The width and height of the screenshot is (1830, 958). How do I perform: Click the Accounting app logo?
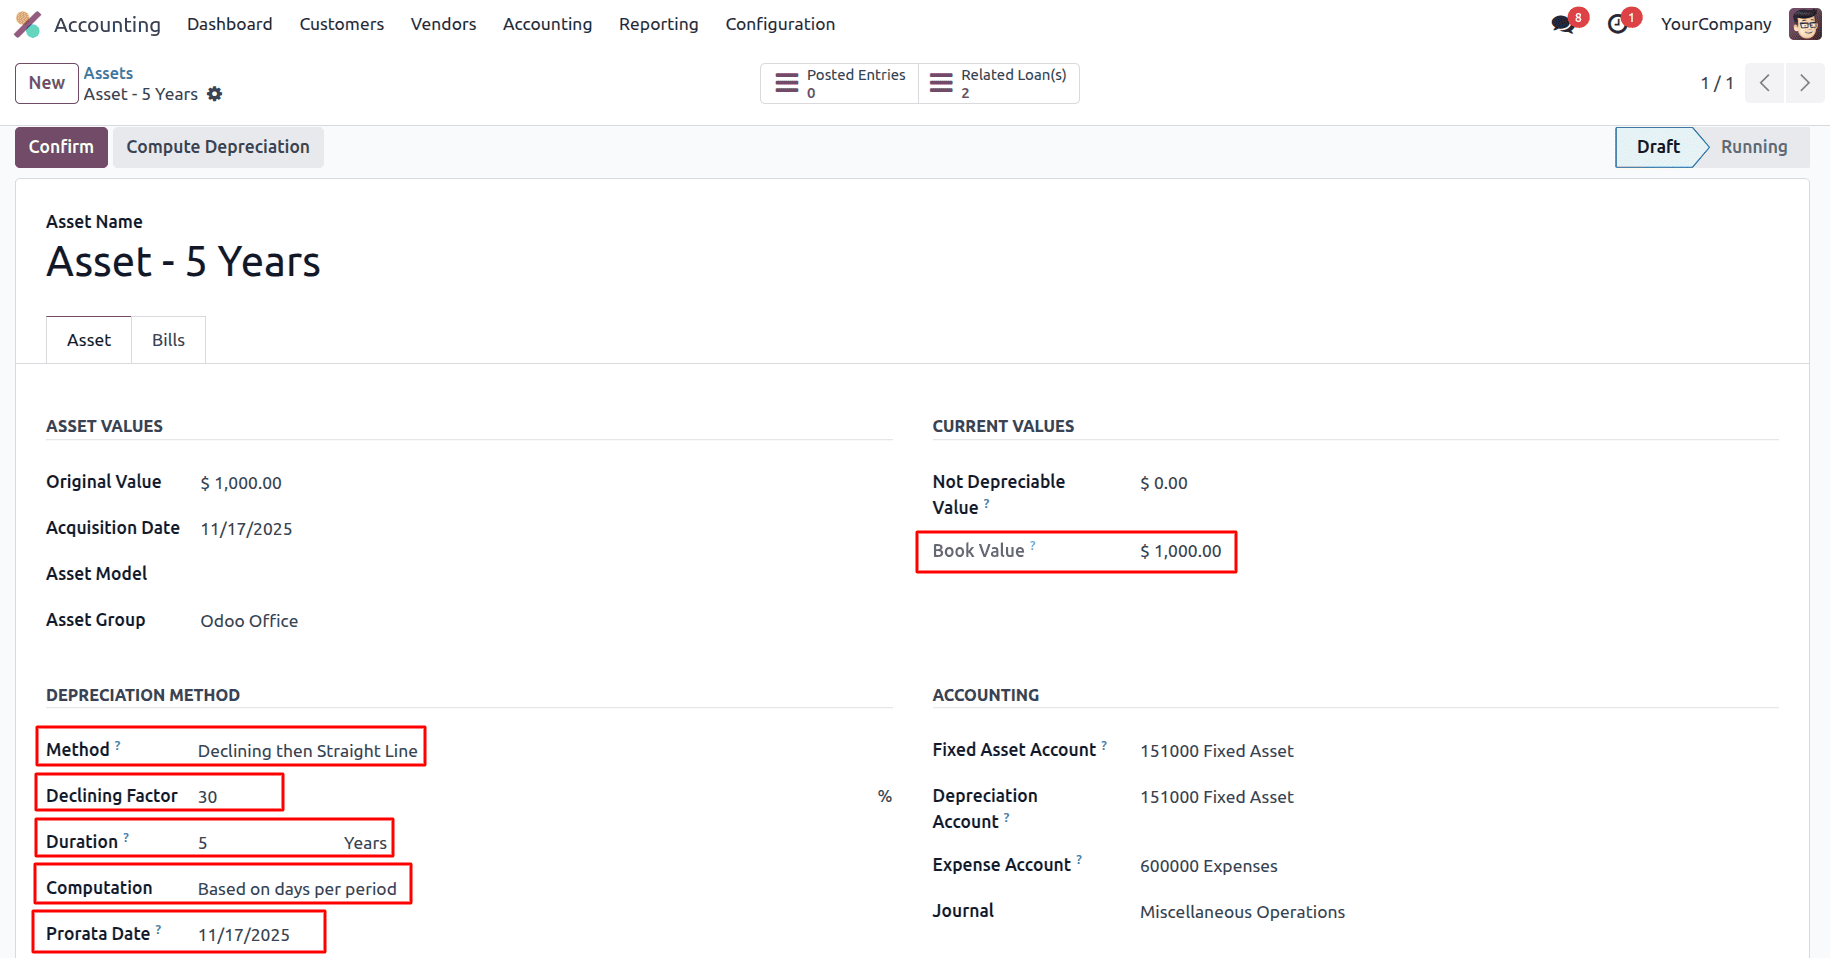(27, 23)
